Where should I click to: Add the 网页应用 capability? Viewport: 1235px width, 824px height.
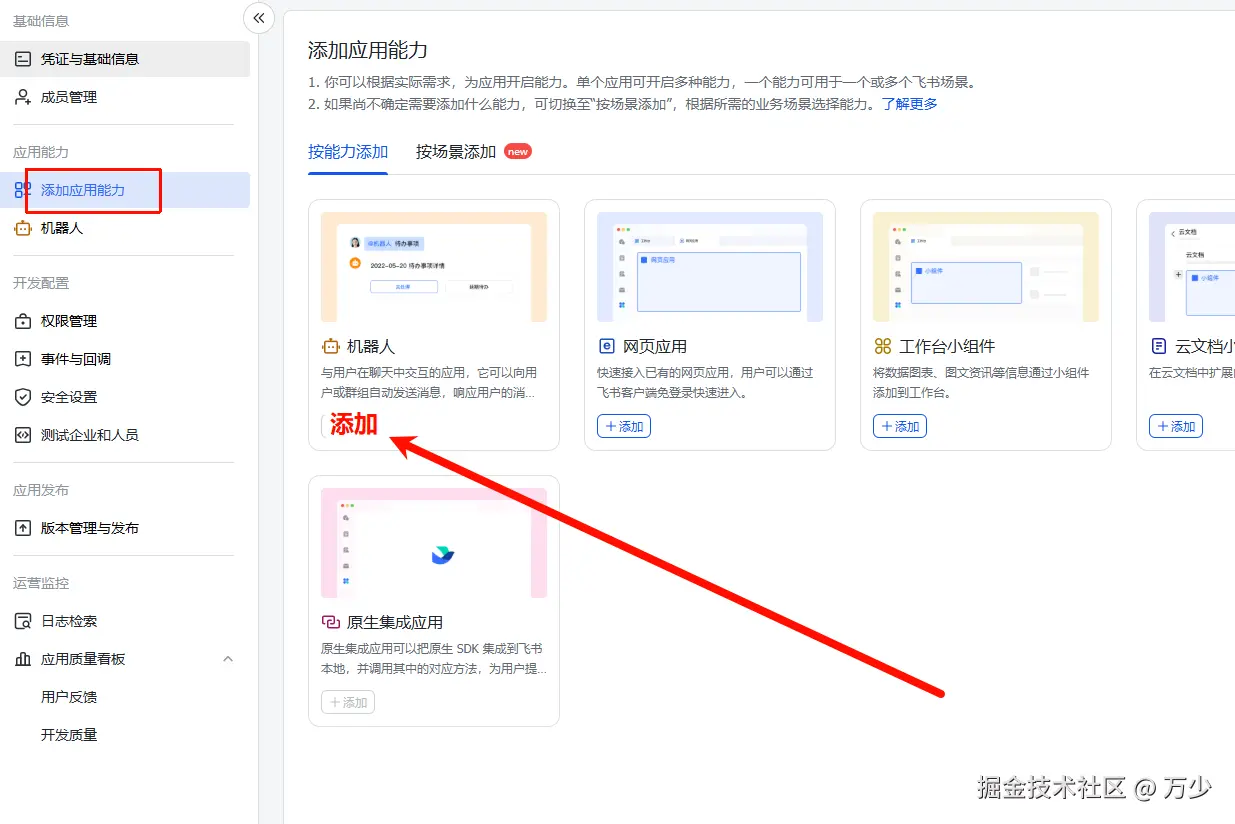click(x=624, y=426)
